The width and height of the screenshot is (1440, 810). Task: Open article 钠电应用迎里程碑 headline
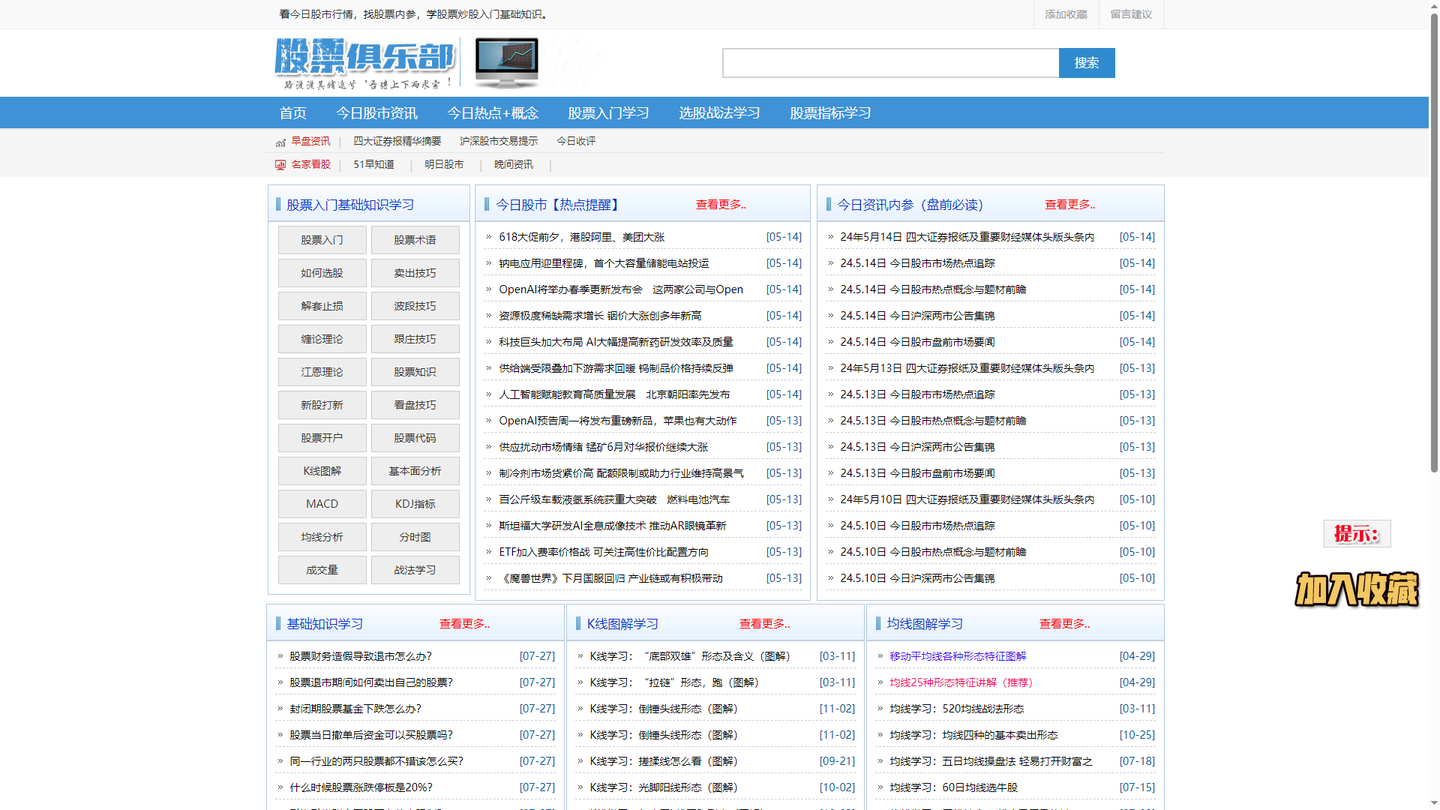pos(604,263)
